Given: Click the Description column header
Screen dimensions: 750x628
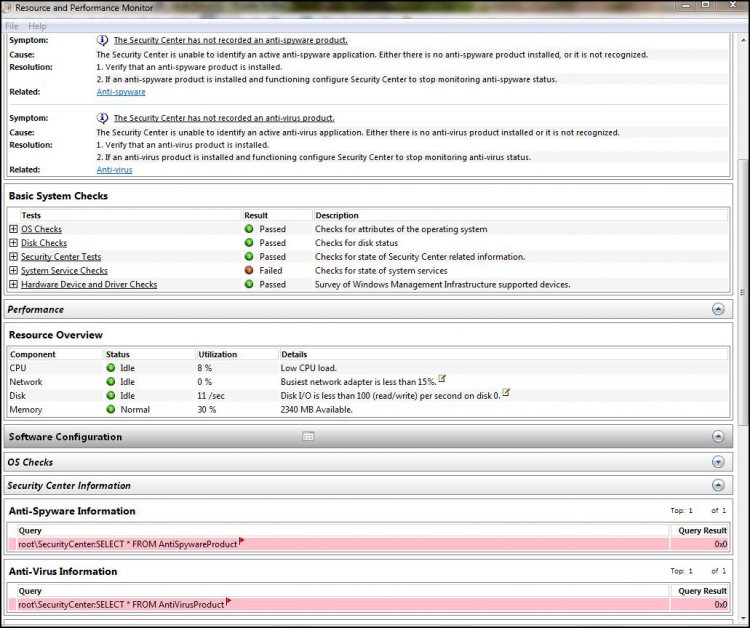Looking at the screenshot, I should pyautogui.click(x=337, y=216).
